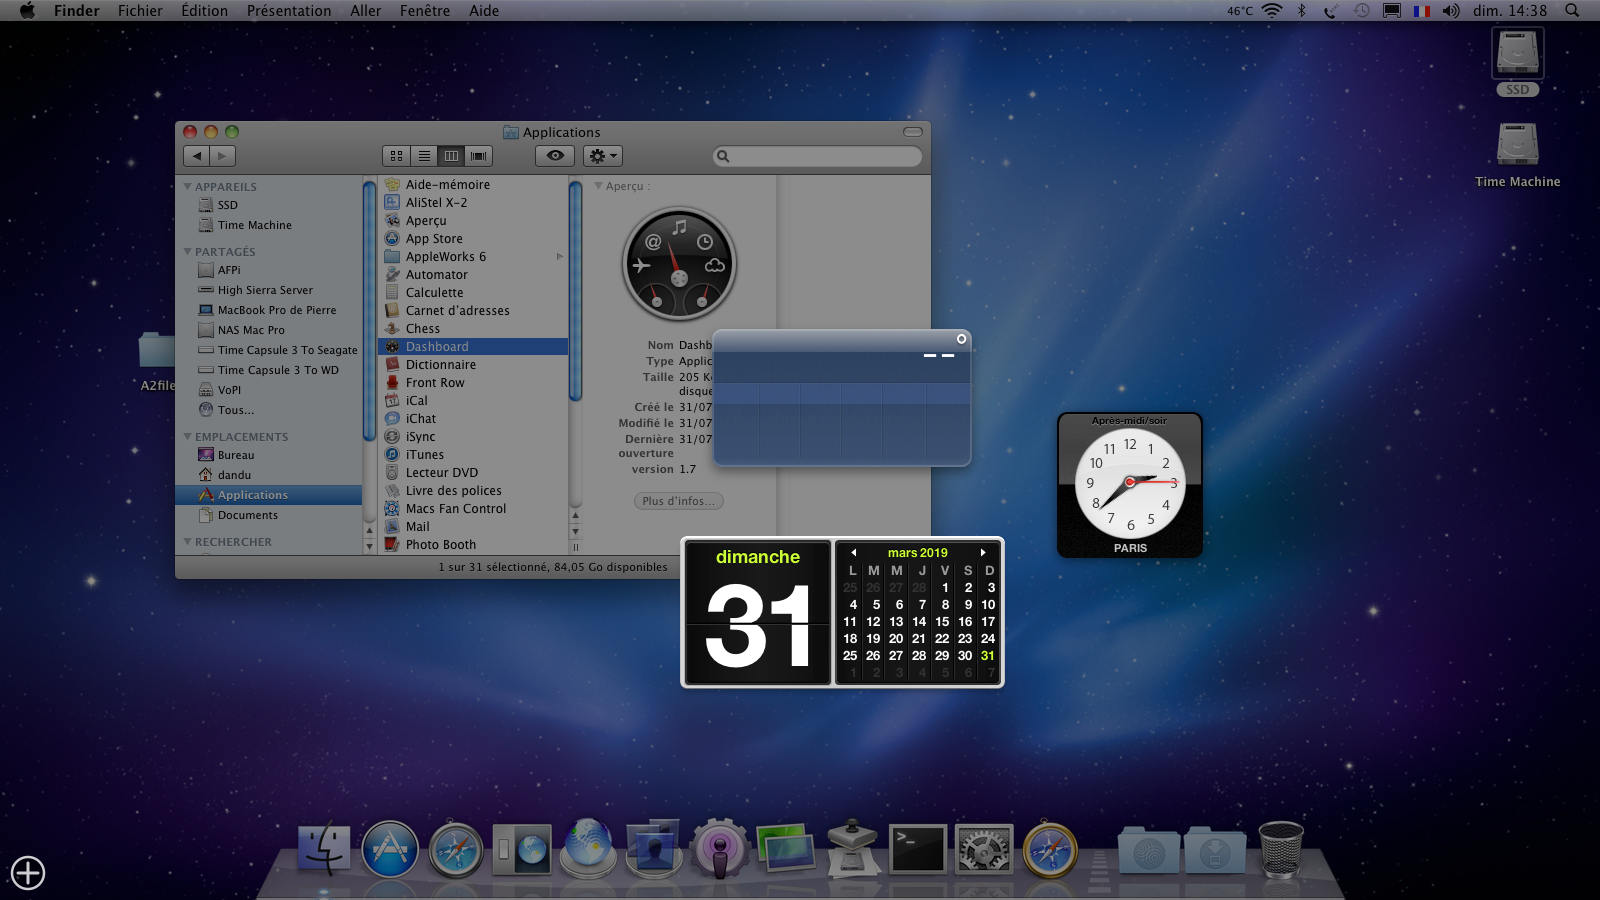1600x900 pixels.
Task: Open the Downloads stack folder in Dock
Action: tap(1214, 851)
